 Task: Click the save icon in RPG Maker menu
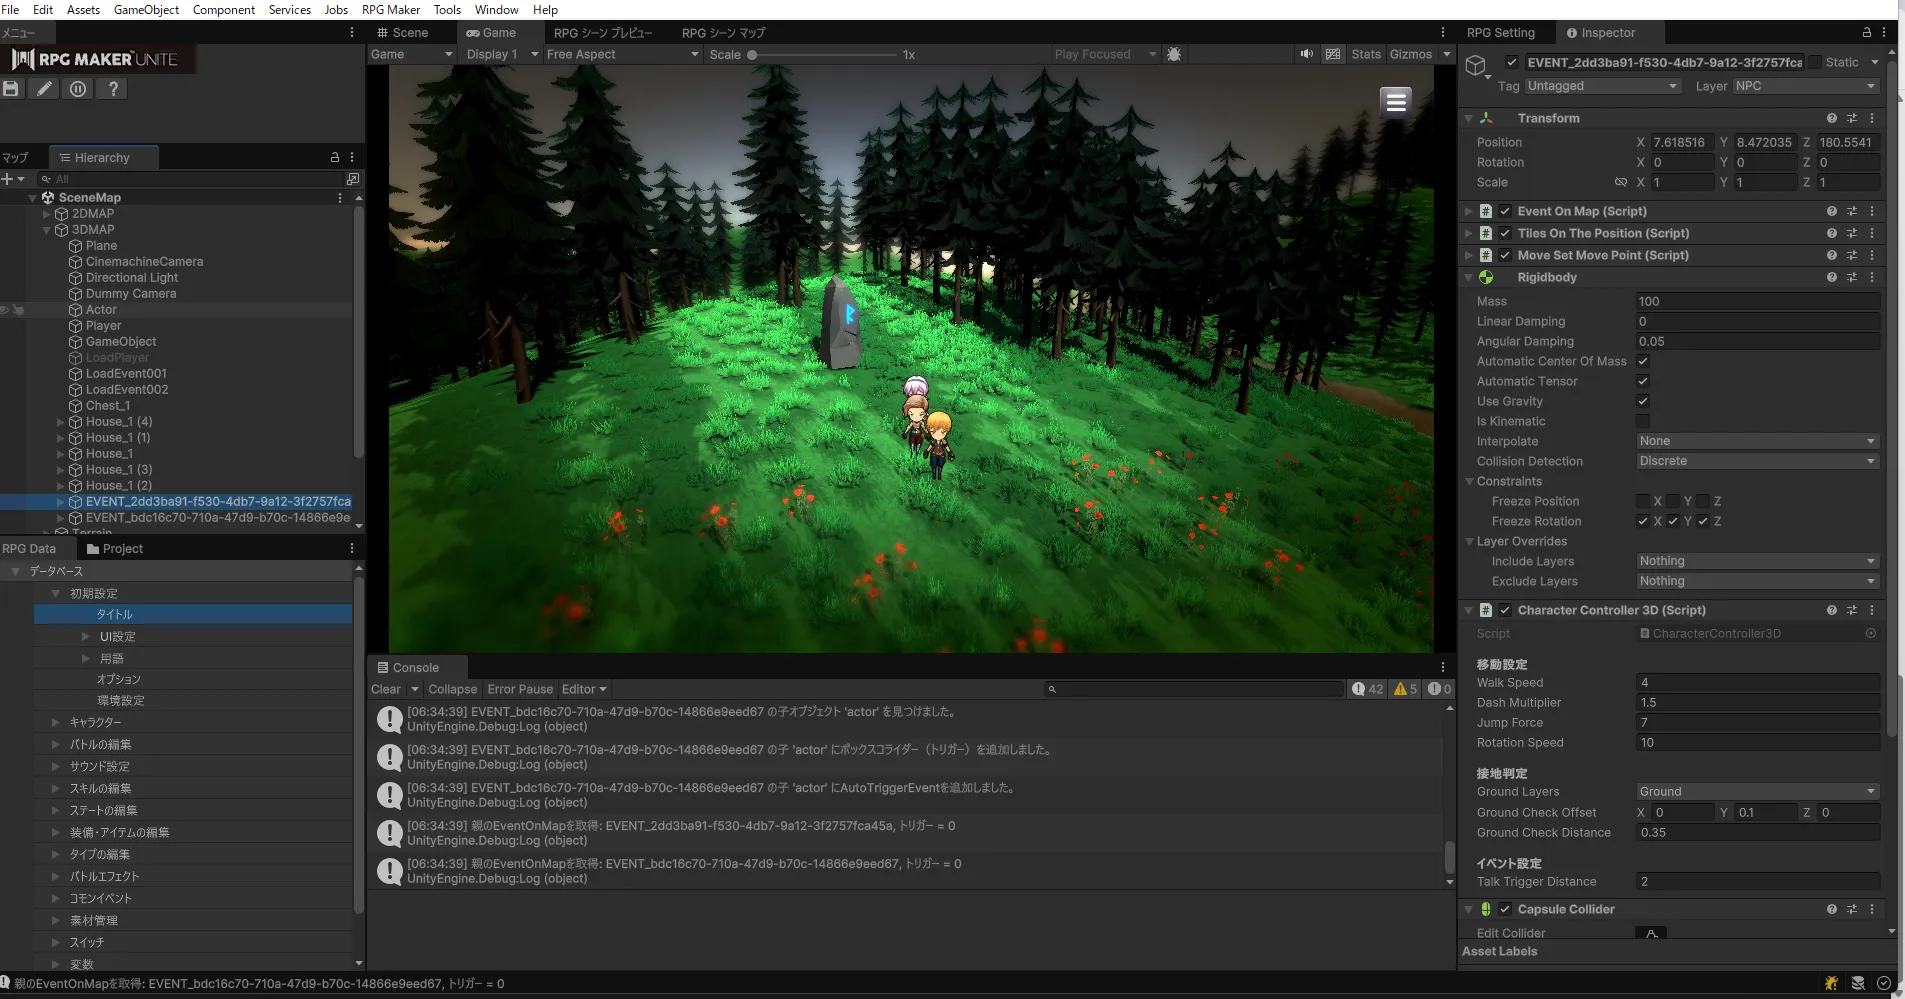pos(11,89)
